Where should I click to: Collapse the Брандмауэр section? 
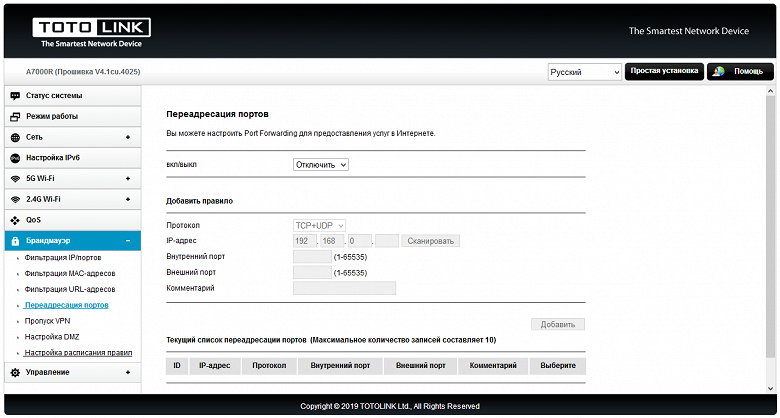pyautogui.click(x=128, y=241)
